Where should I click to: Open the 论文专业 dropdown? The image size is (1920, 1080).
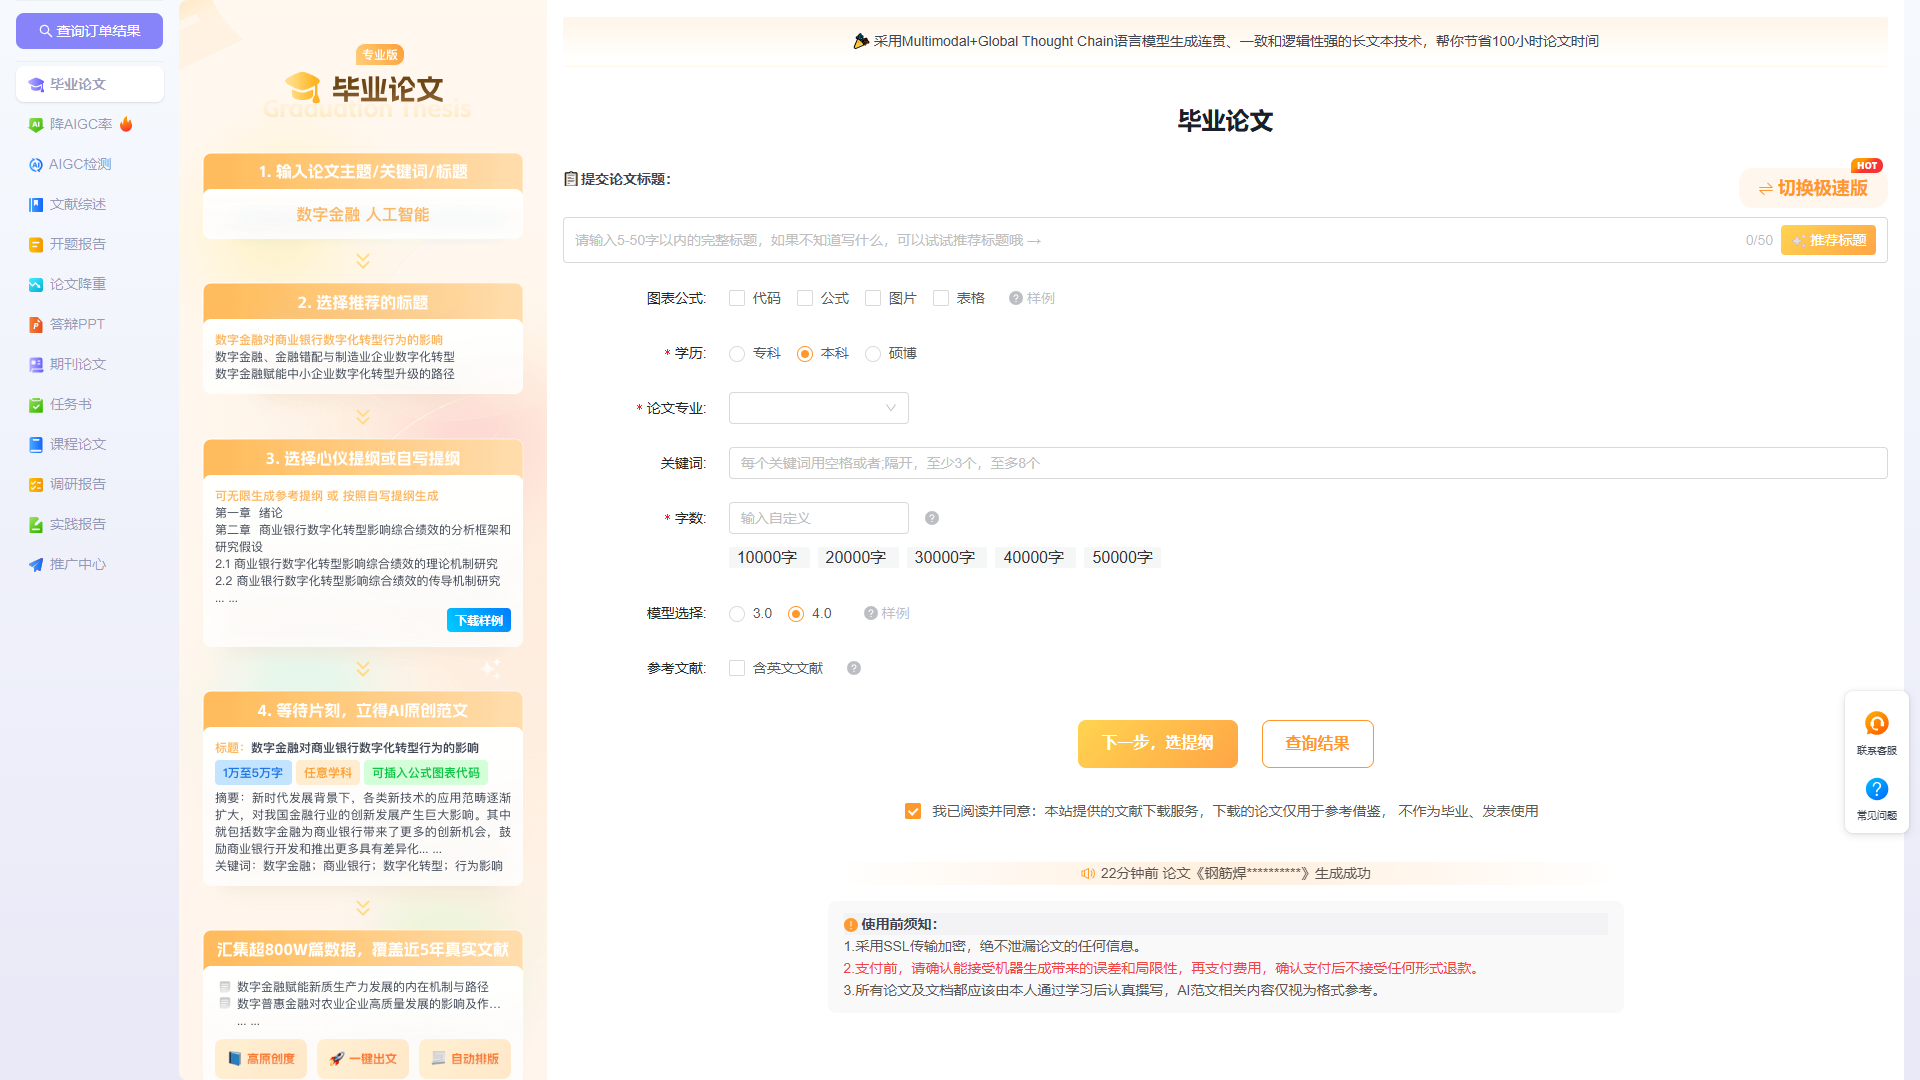coord(818,408)
